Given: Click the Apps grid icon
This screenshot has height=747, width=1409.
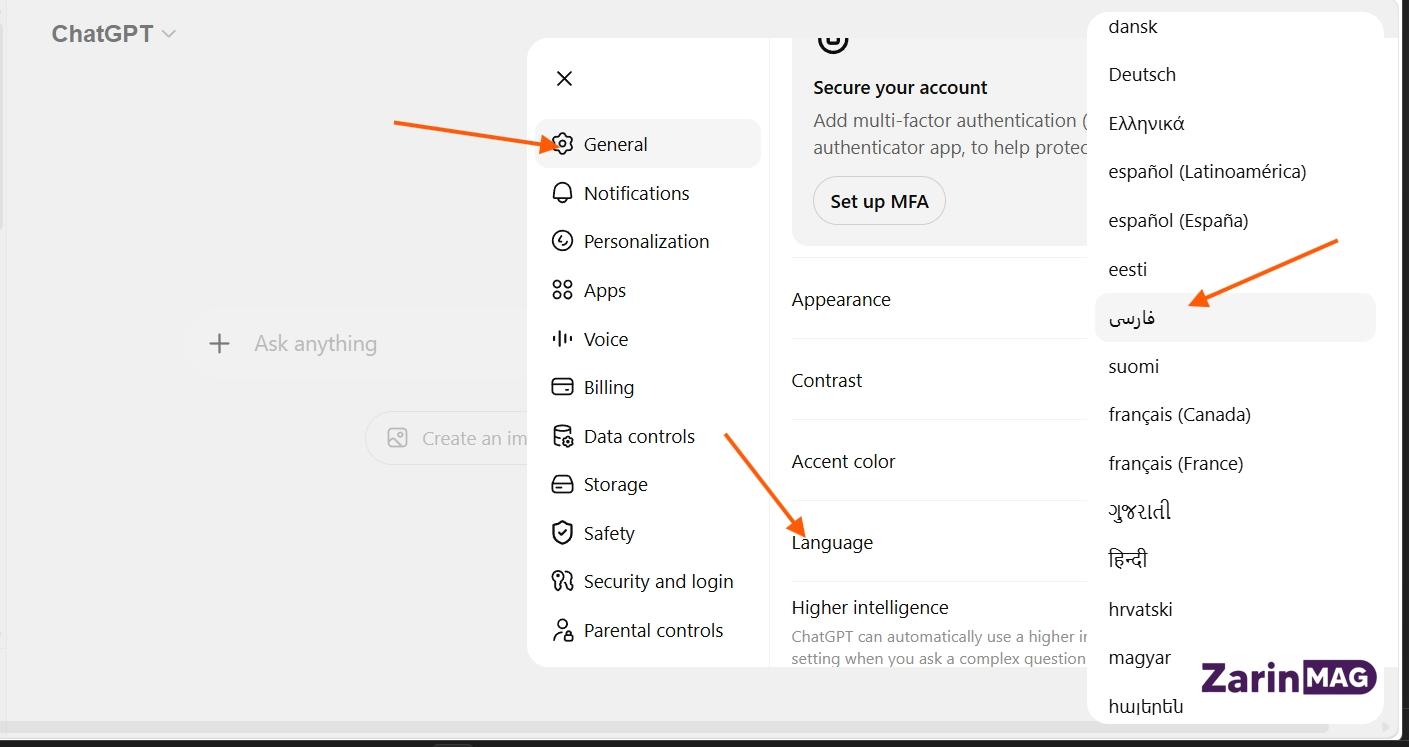Looking at the screenshot, I should 563,290.
